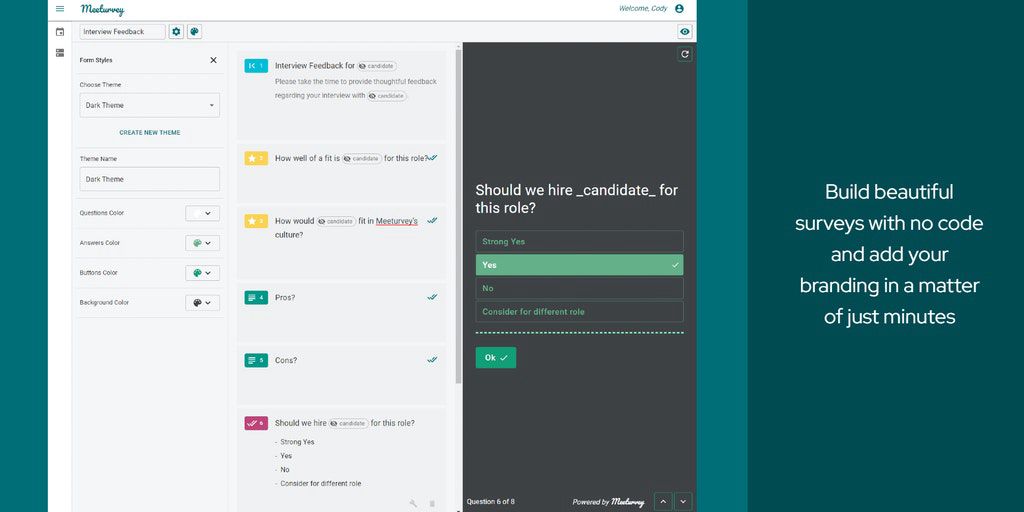
Task: Open the storage sidebar icon
Action: [60, 52]
